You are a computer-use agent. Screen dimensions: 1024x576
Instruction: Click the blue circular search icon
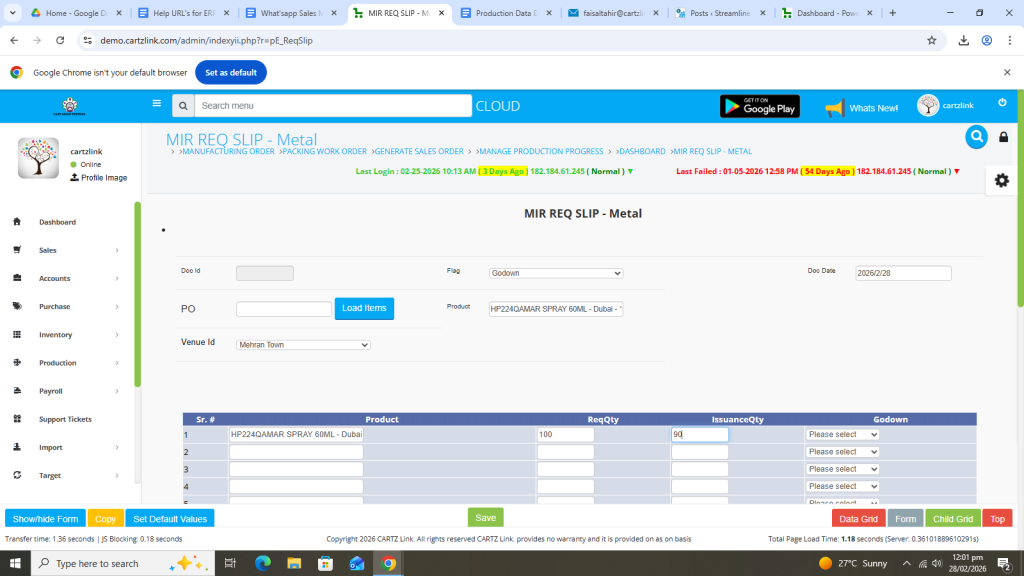tap(976, 137)
